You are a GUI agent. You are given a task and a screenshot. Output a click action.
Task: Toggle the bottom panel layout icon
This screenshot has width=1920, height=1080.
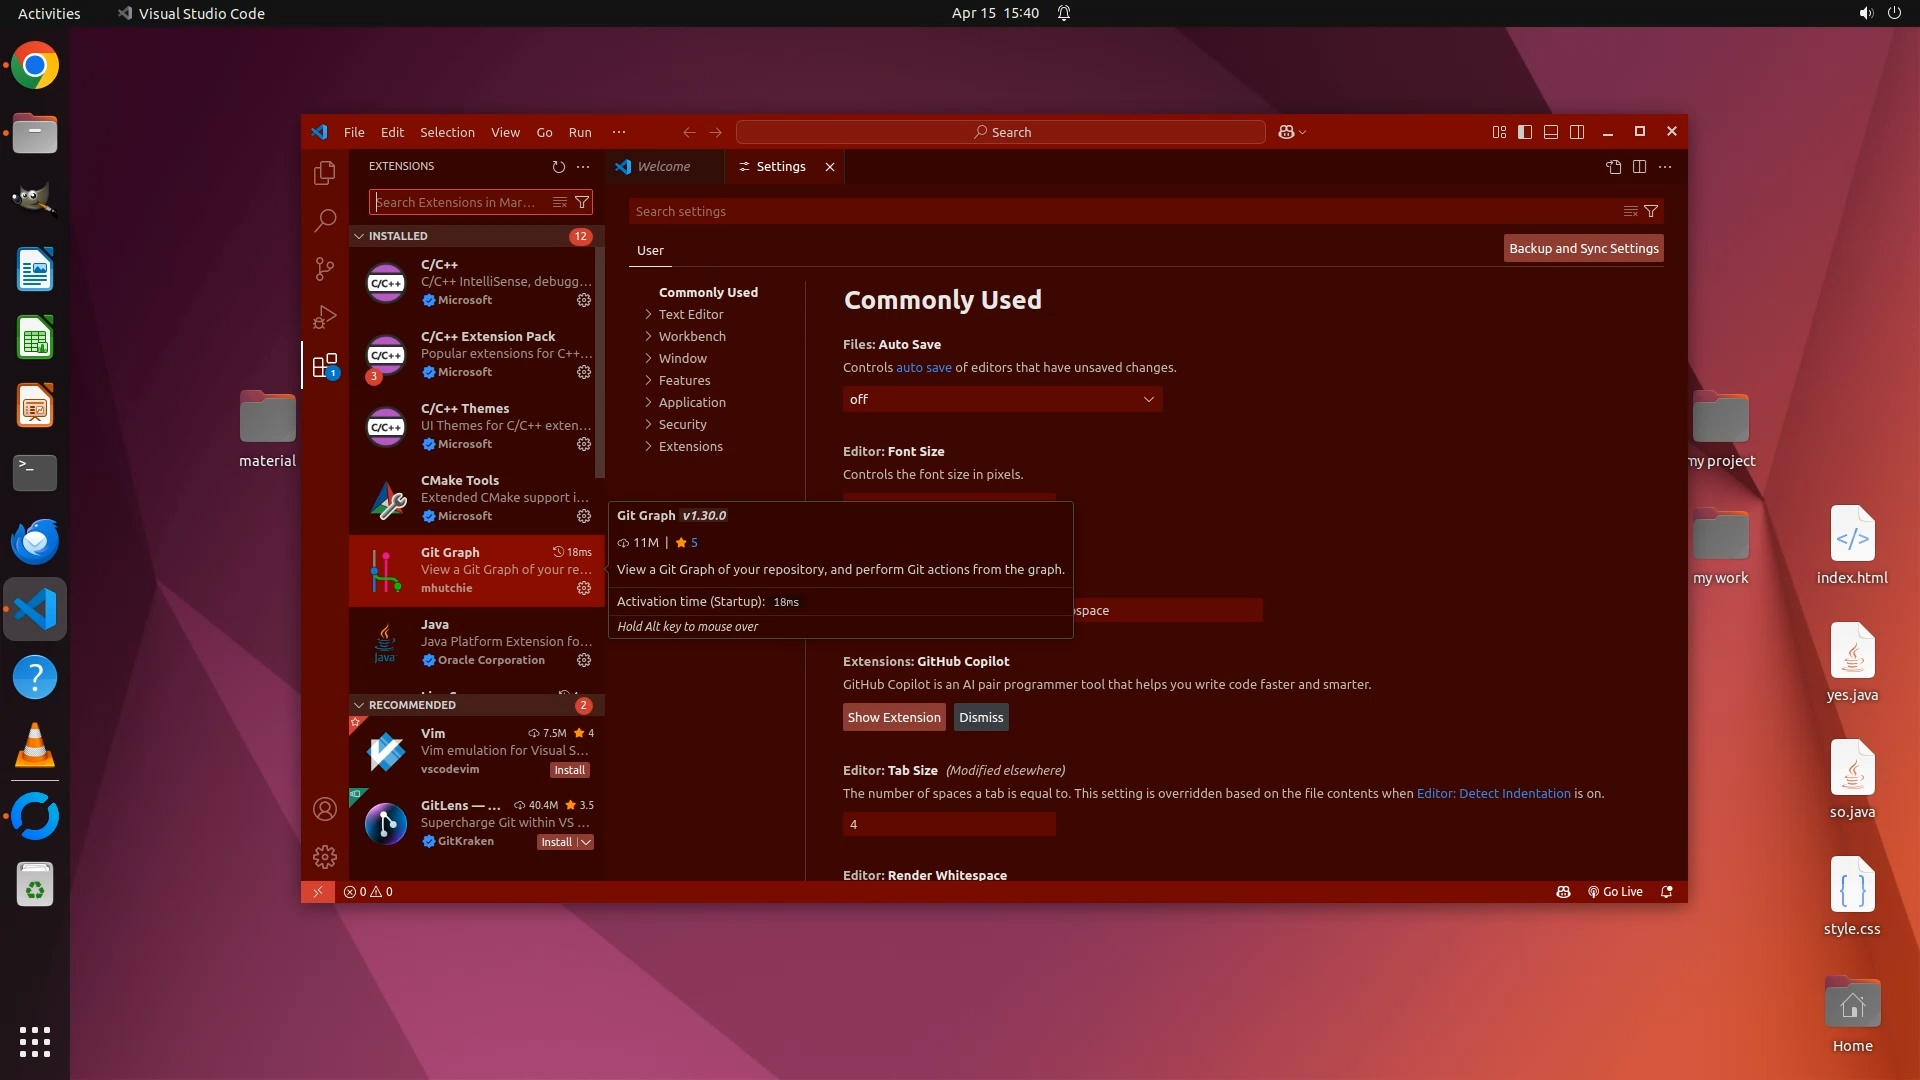pyautogui.click(x=1551, y=132)
